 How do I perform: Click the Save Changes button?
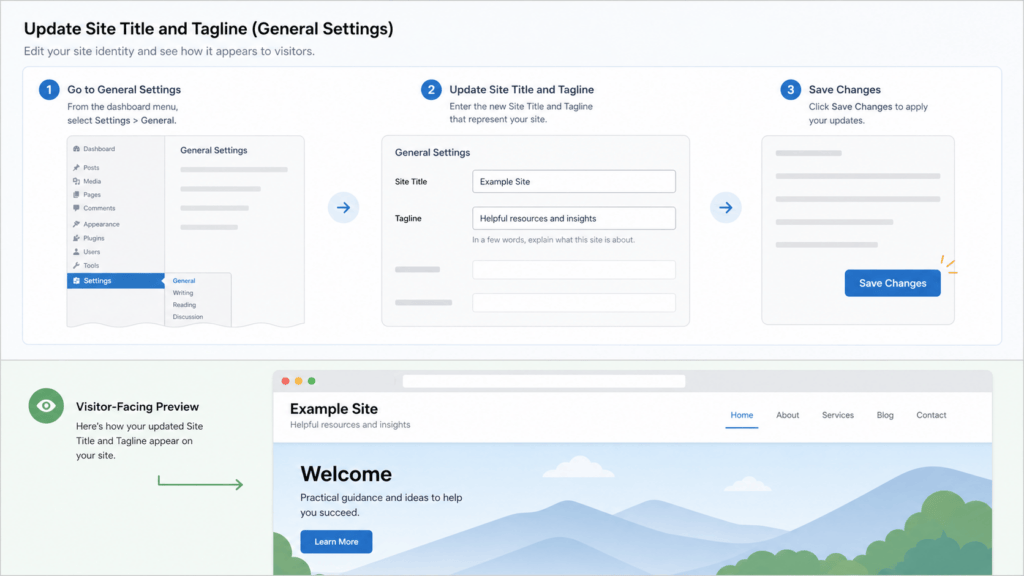893,283
